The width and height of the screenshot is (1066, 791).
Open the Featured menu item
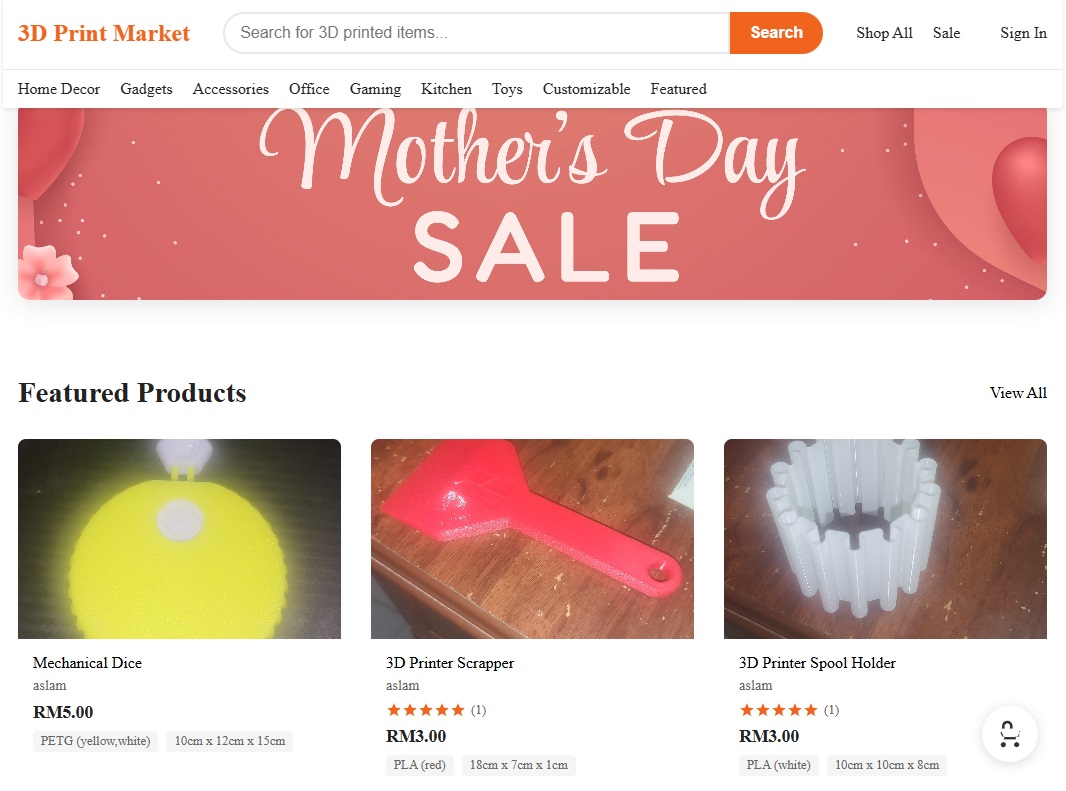pos(678,89)
